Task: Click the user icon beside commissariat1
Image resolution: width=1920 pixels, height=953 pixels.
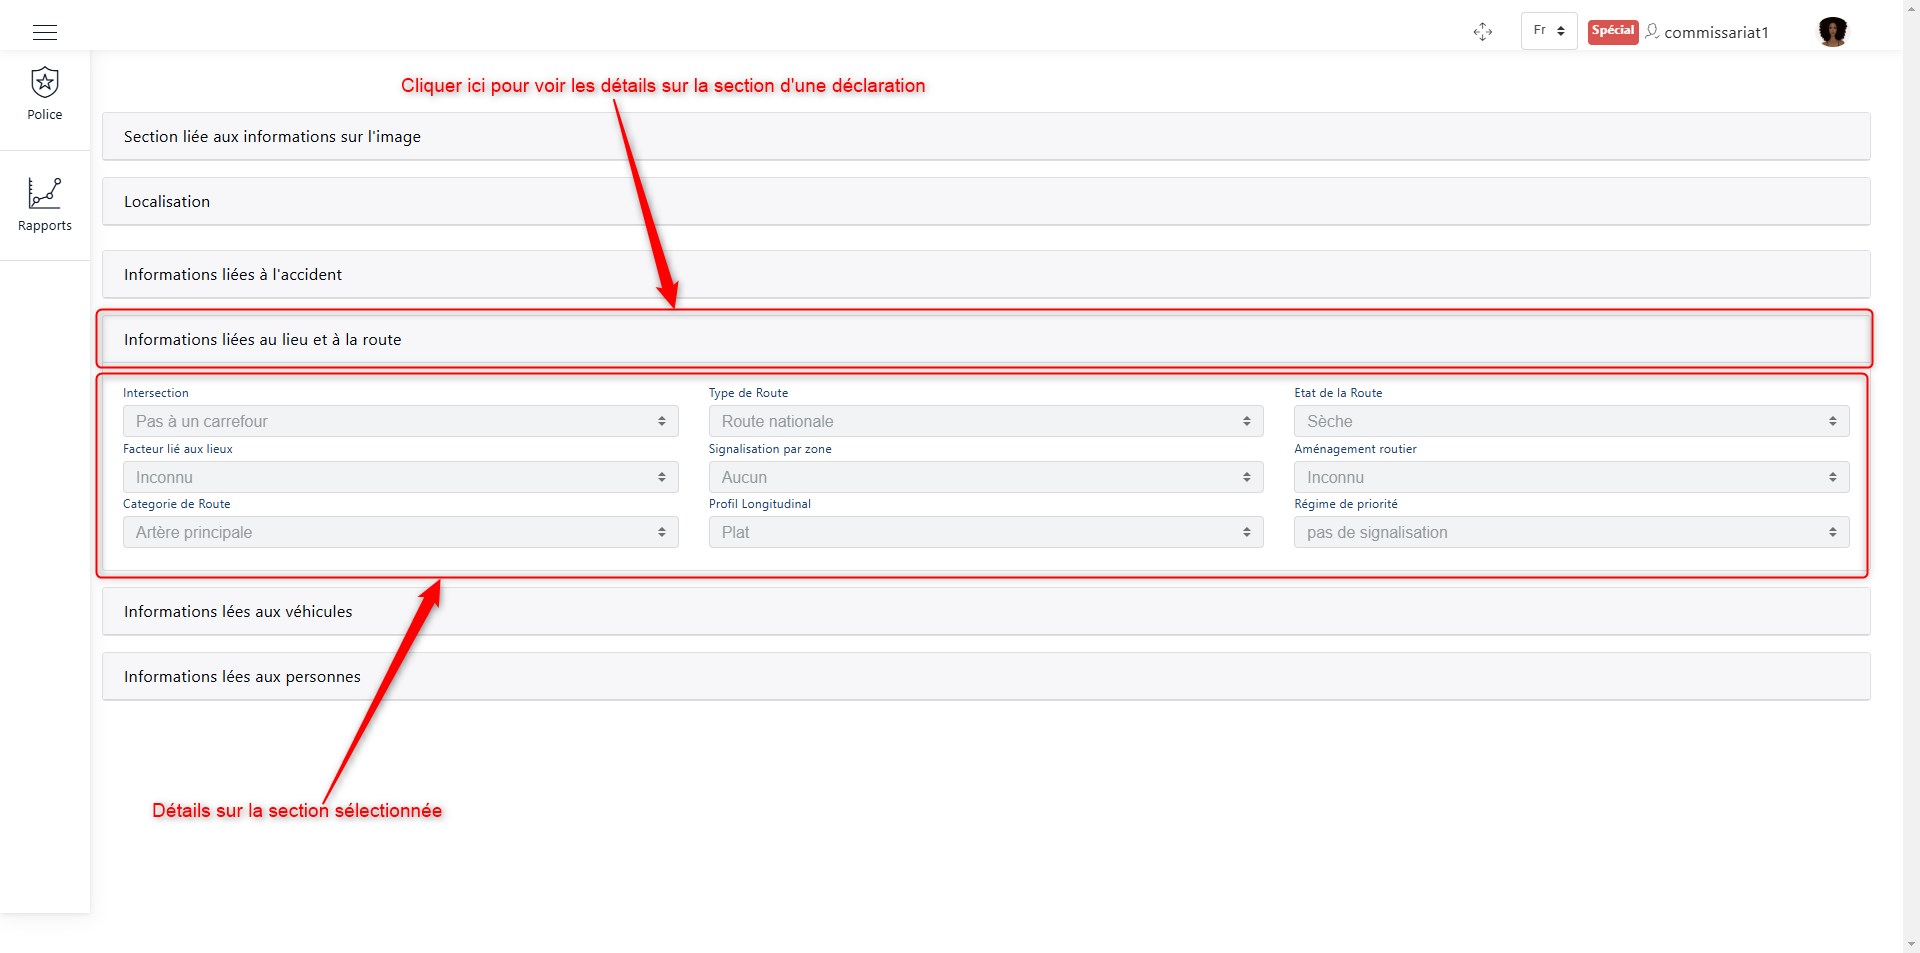Action: (x=1652, y=31)
